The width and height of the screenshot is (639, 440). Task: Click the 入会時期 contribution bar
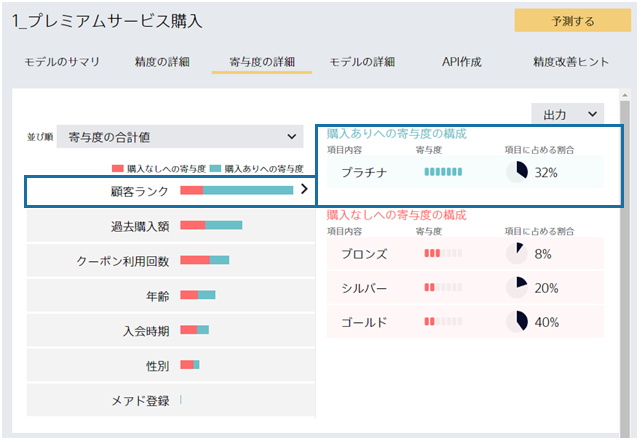click(194, 330)
